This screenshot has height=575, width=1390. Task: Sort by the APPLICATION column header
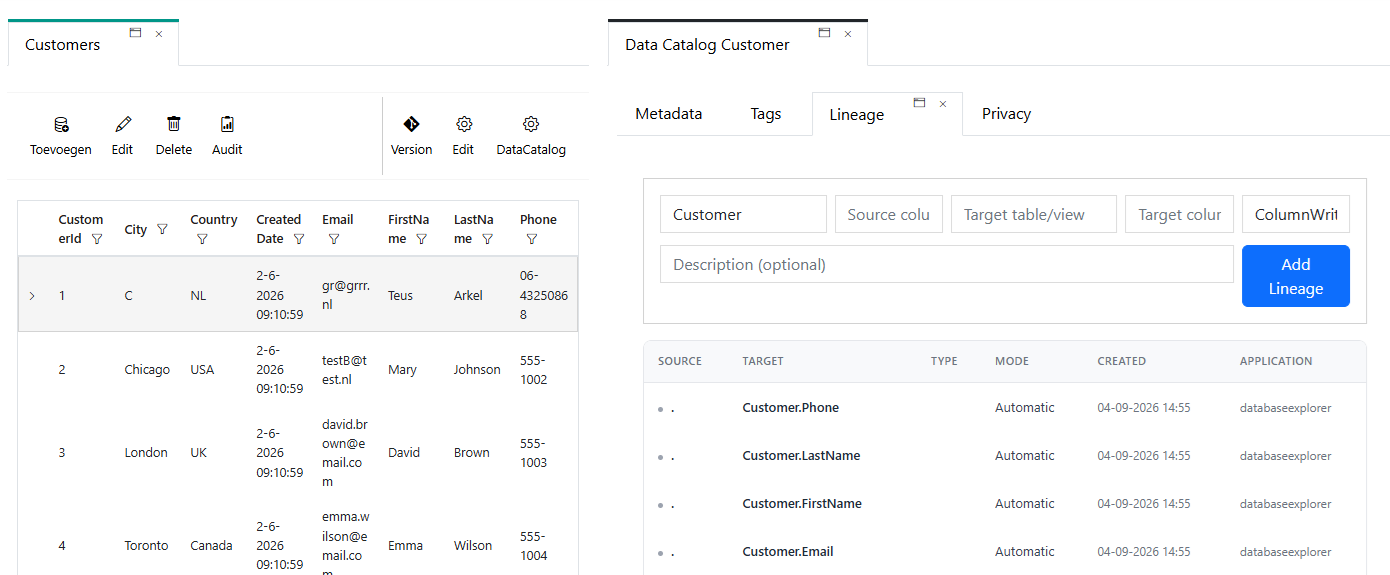tap(1276, 361)
